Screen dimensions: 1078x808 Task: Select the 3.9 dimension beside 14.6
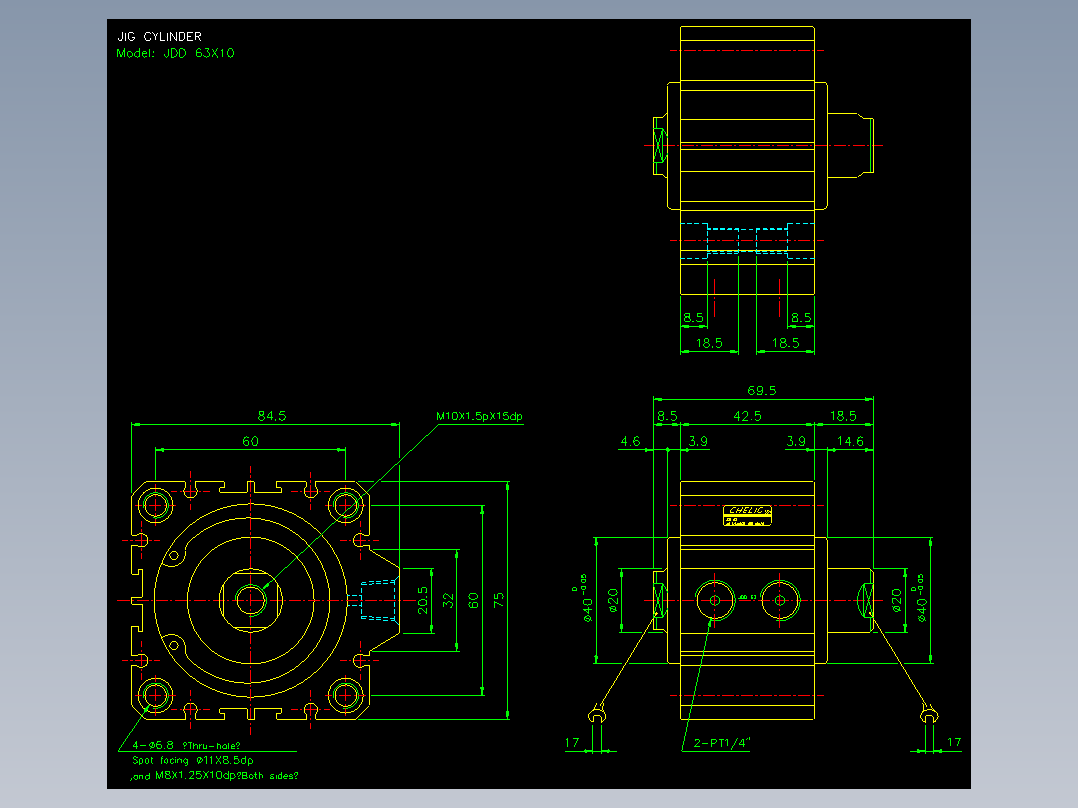pyautogui.click(x=796, y=441)
